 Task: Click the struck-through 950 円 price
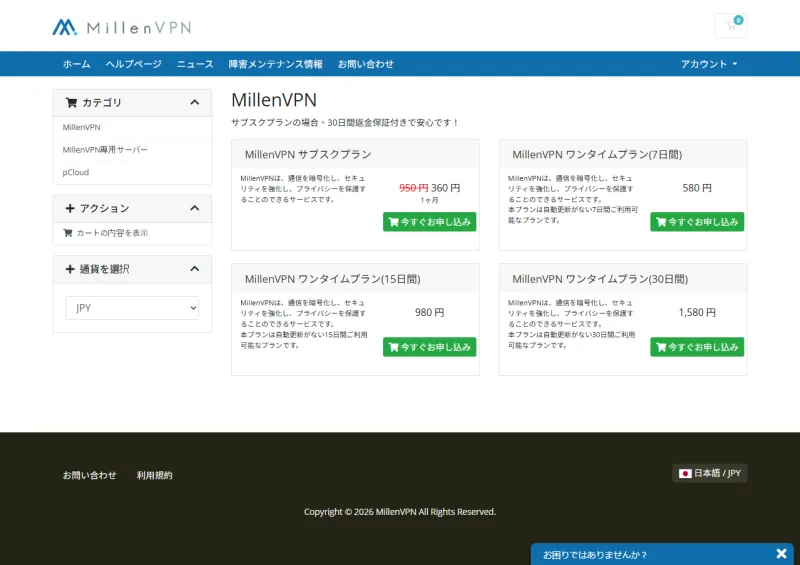(x=414, y=188)
